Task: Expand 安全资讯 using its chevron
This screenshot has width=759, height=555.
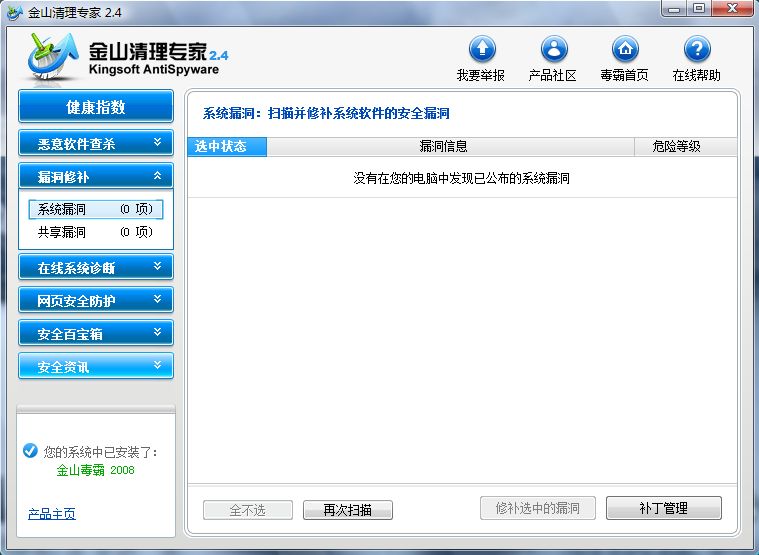Action: [157, 365]
